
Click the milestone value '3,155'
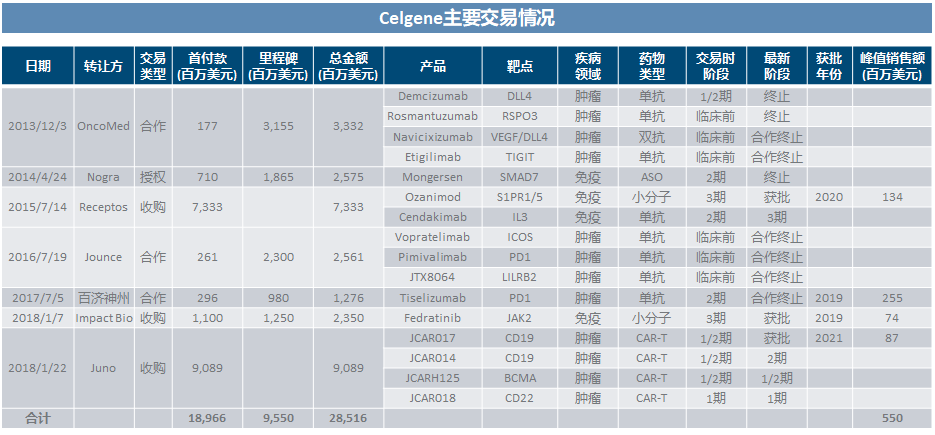pos(278,127)
